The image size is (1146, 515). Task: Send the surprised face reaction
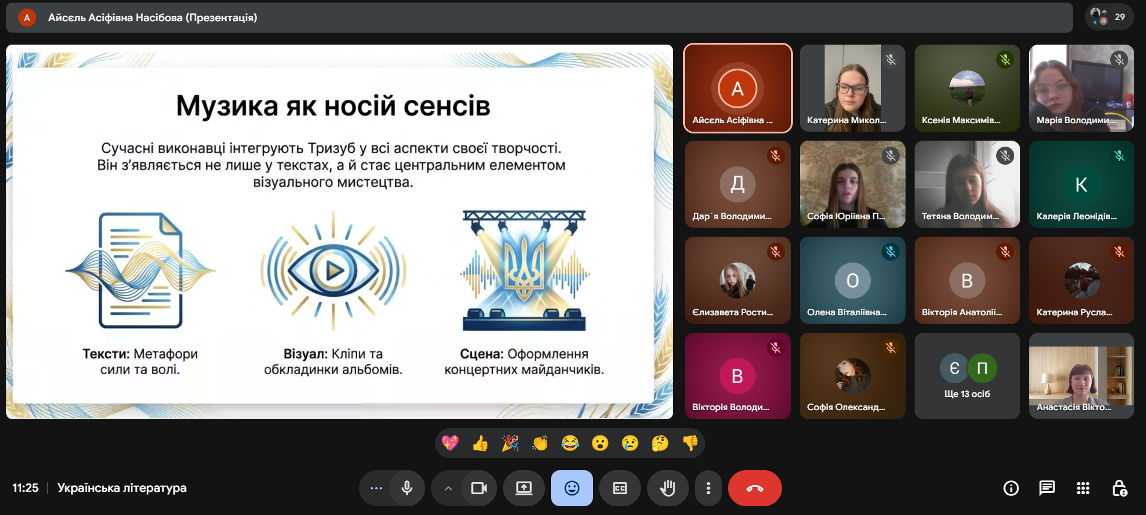tap(600, 443)
